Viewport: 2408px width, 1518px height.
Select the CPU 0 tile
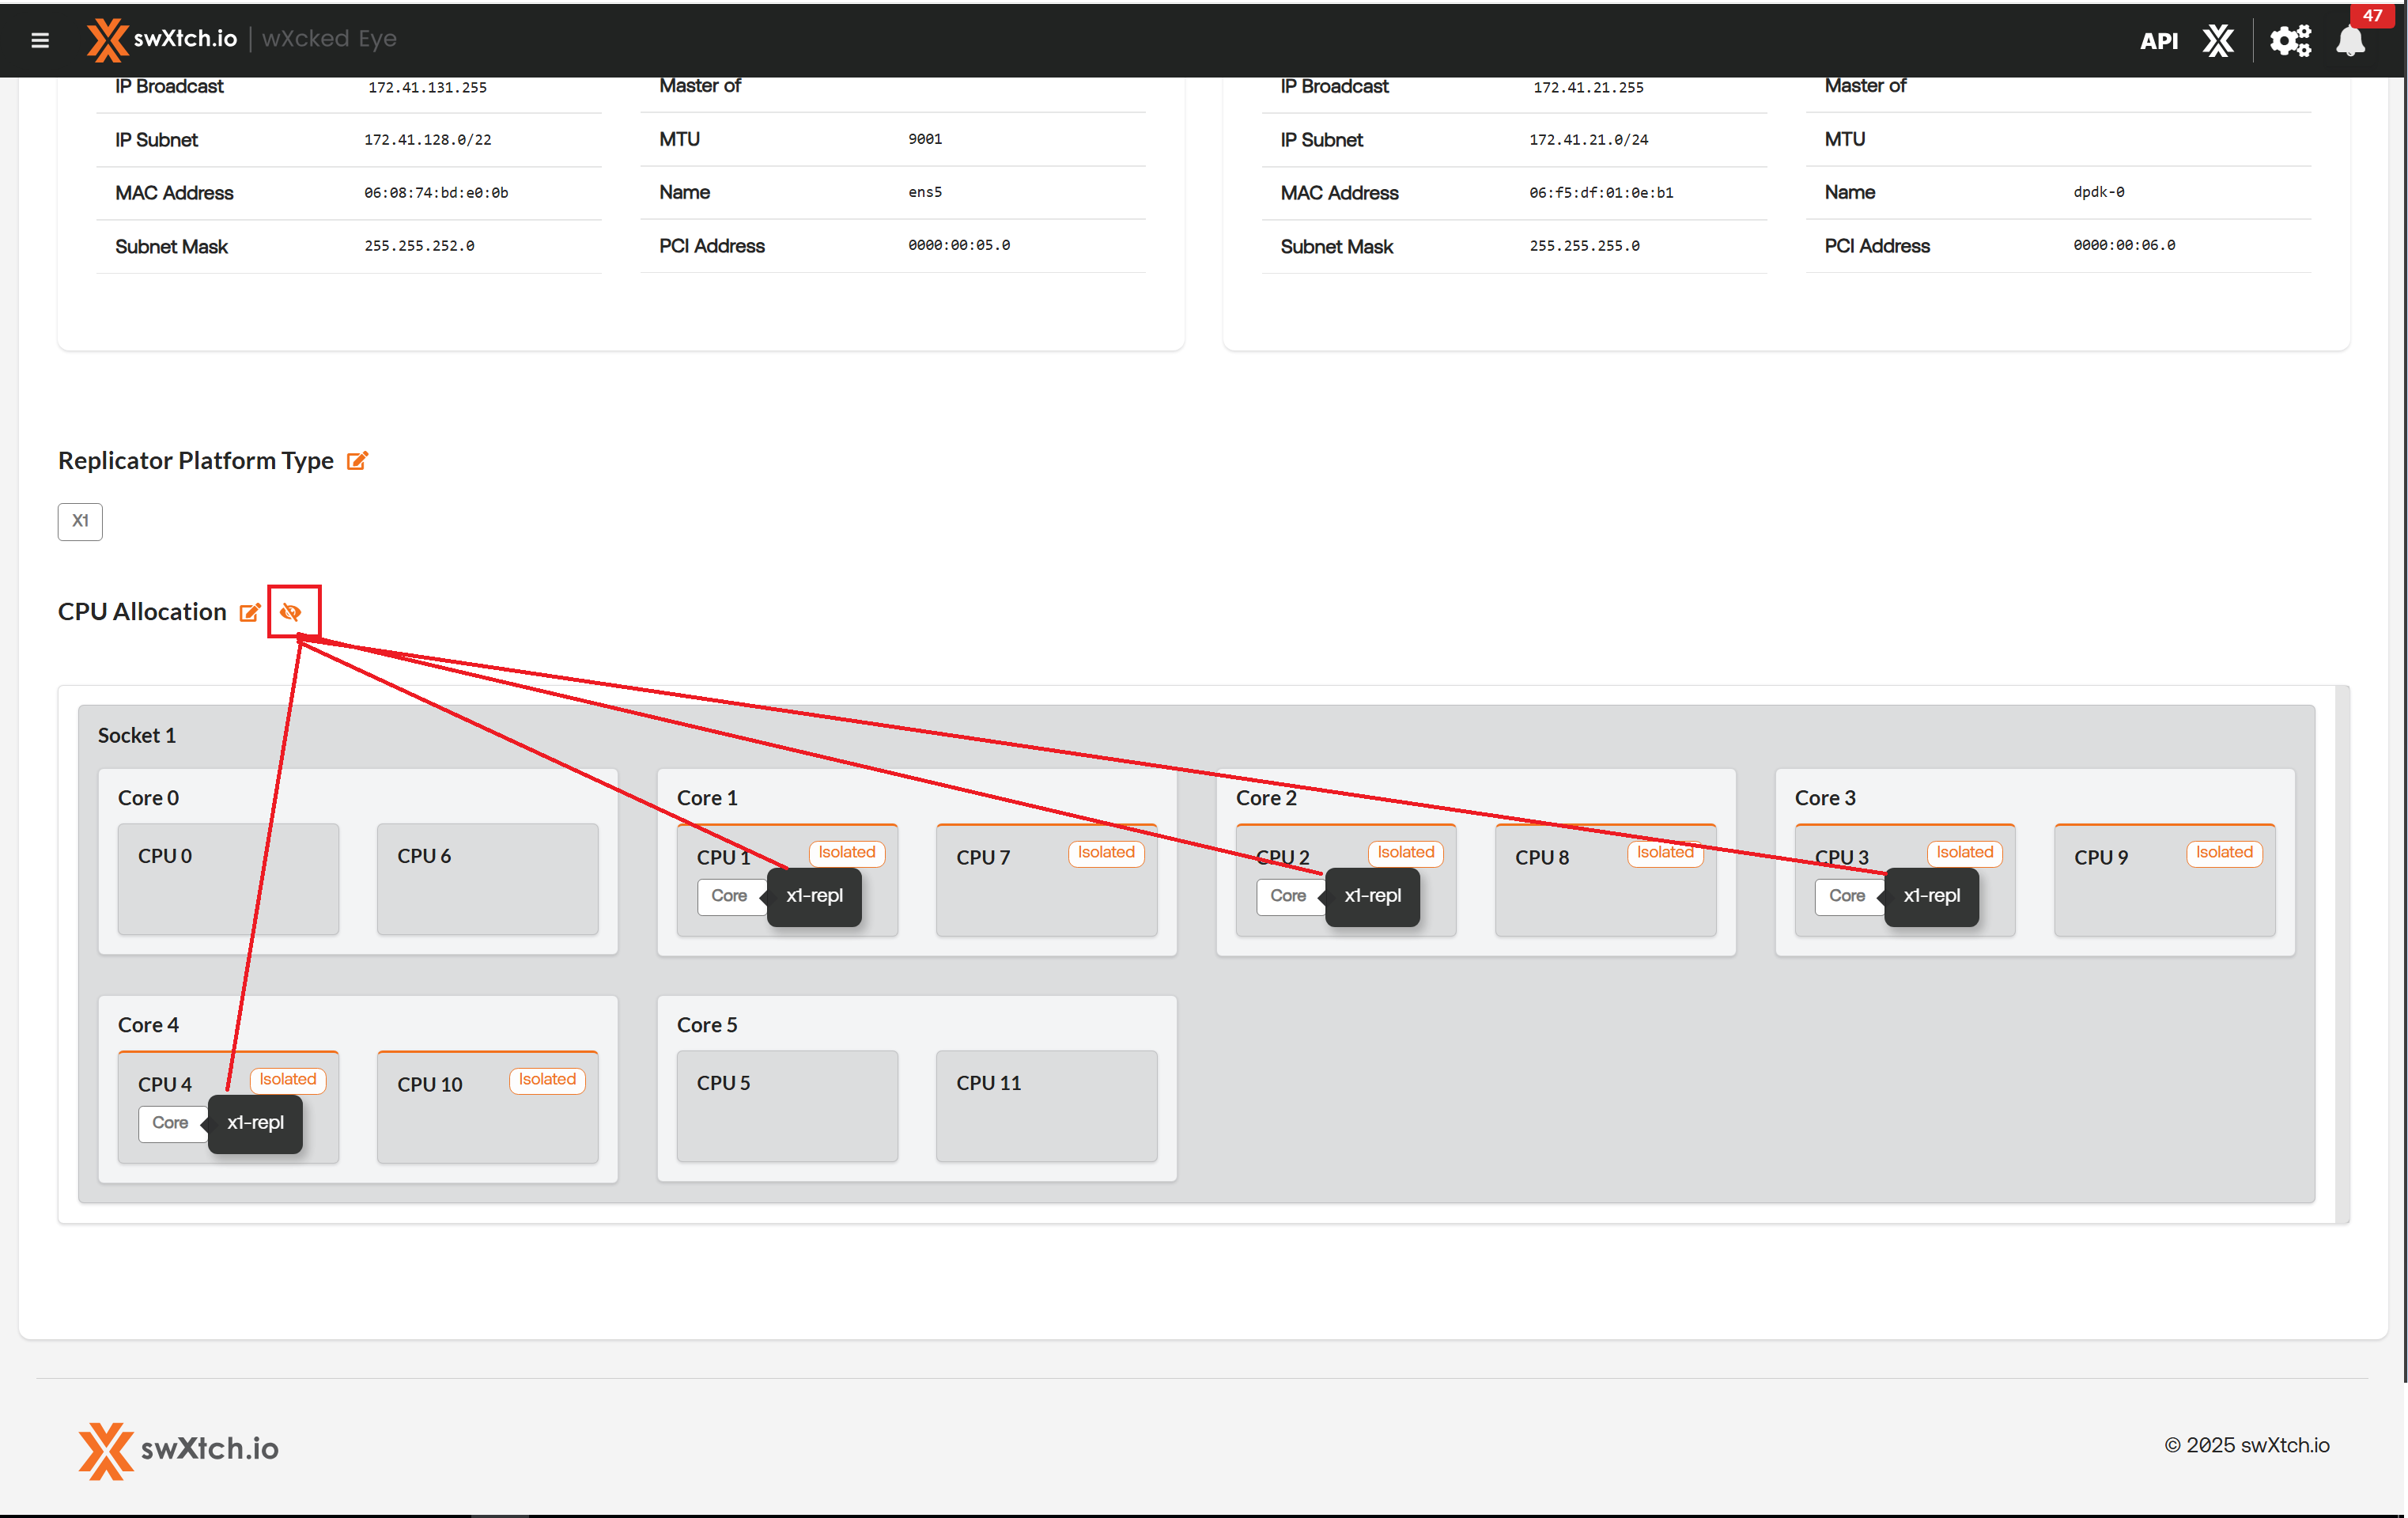(228, 880)
